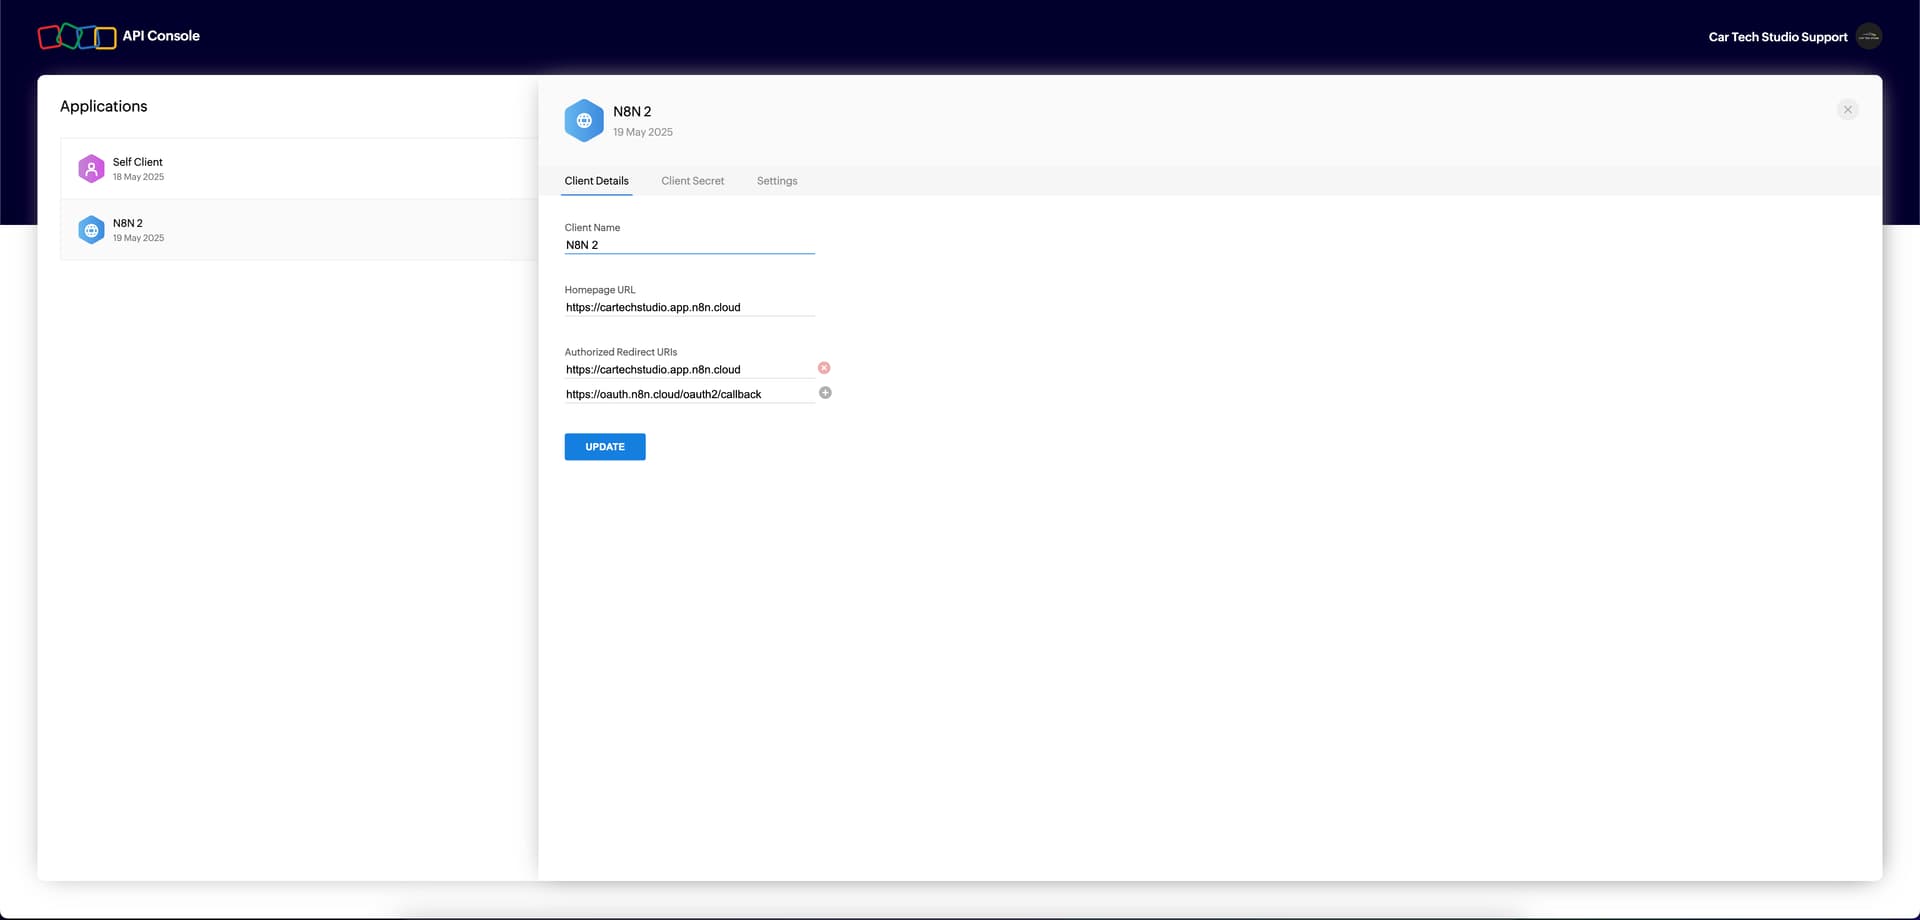1920x920 pixels.
Task: Click the Homepage URL label
Action: tap(600, 290)
